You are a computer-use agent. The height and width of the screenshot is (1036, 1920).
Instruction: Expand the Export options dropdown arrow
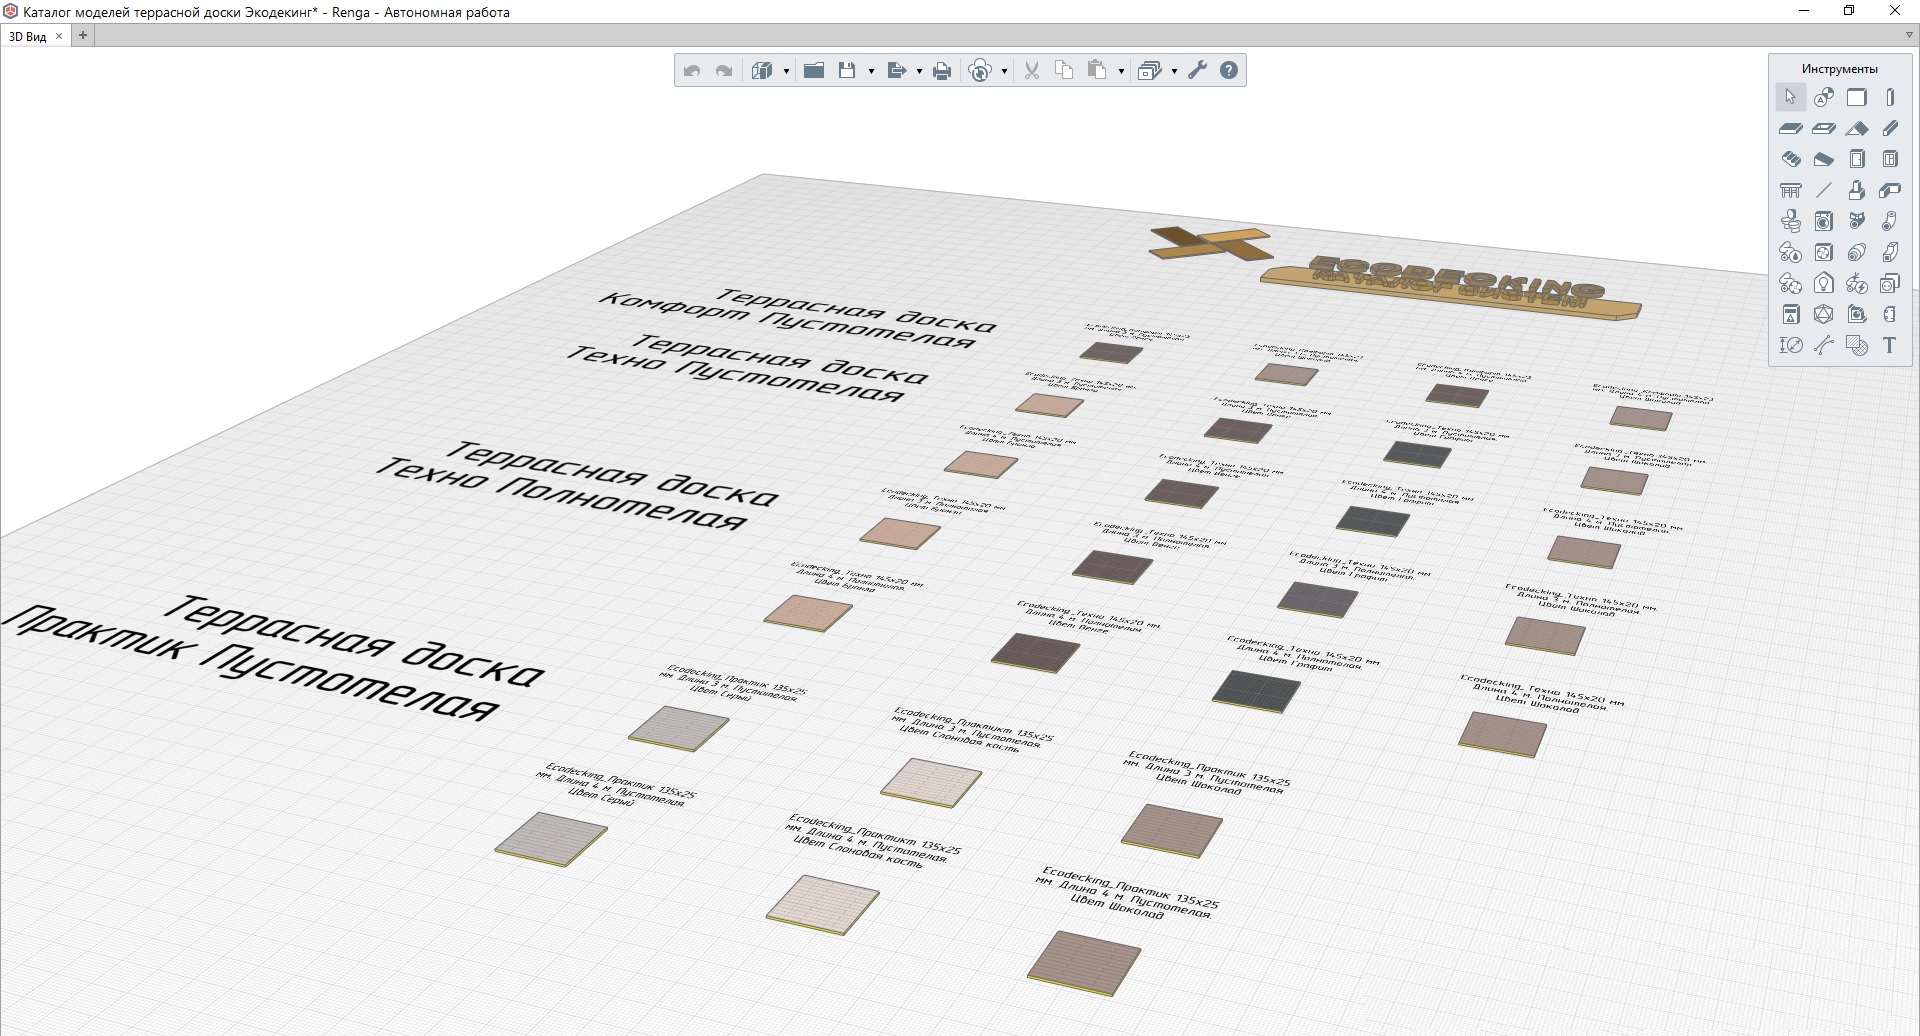(918, 71)
